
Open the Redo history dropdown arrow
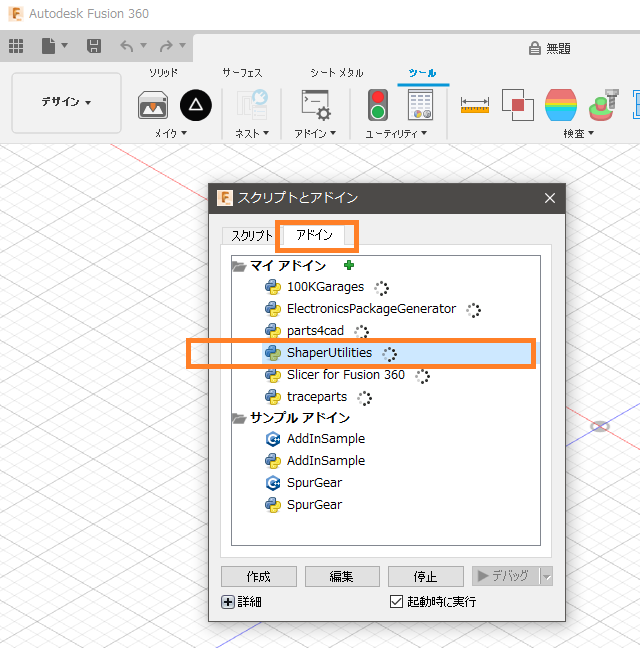click(x=183, y=45)
